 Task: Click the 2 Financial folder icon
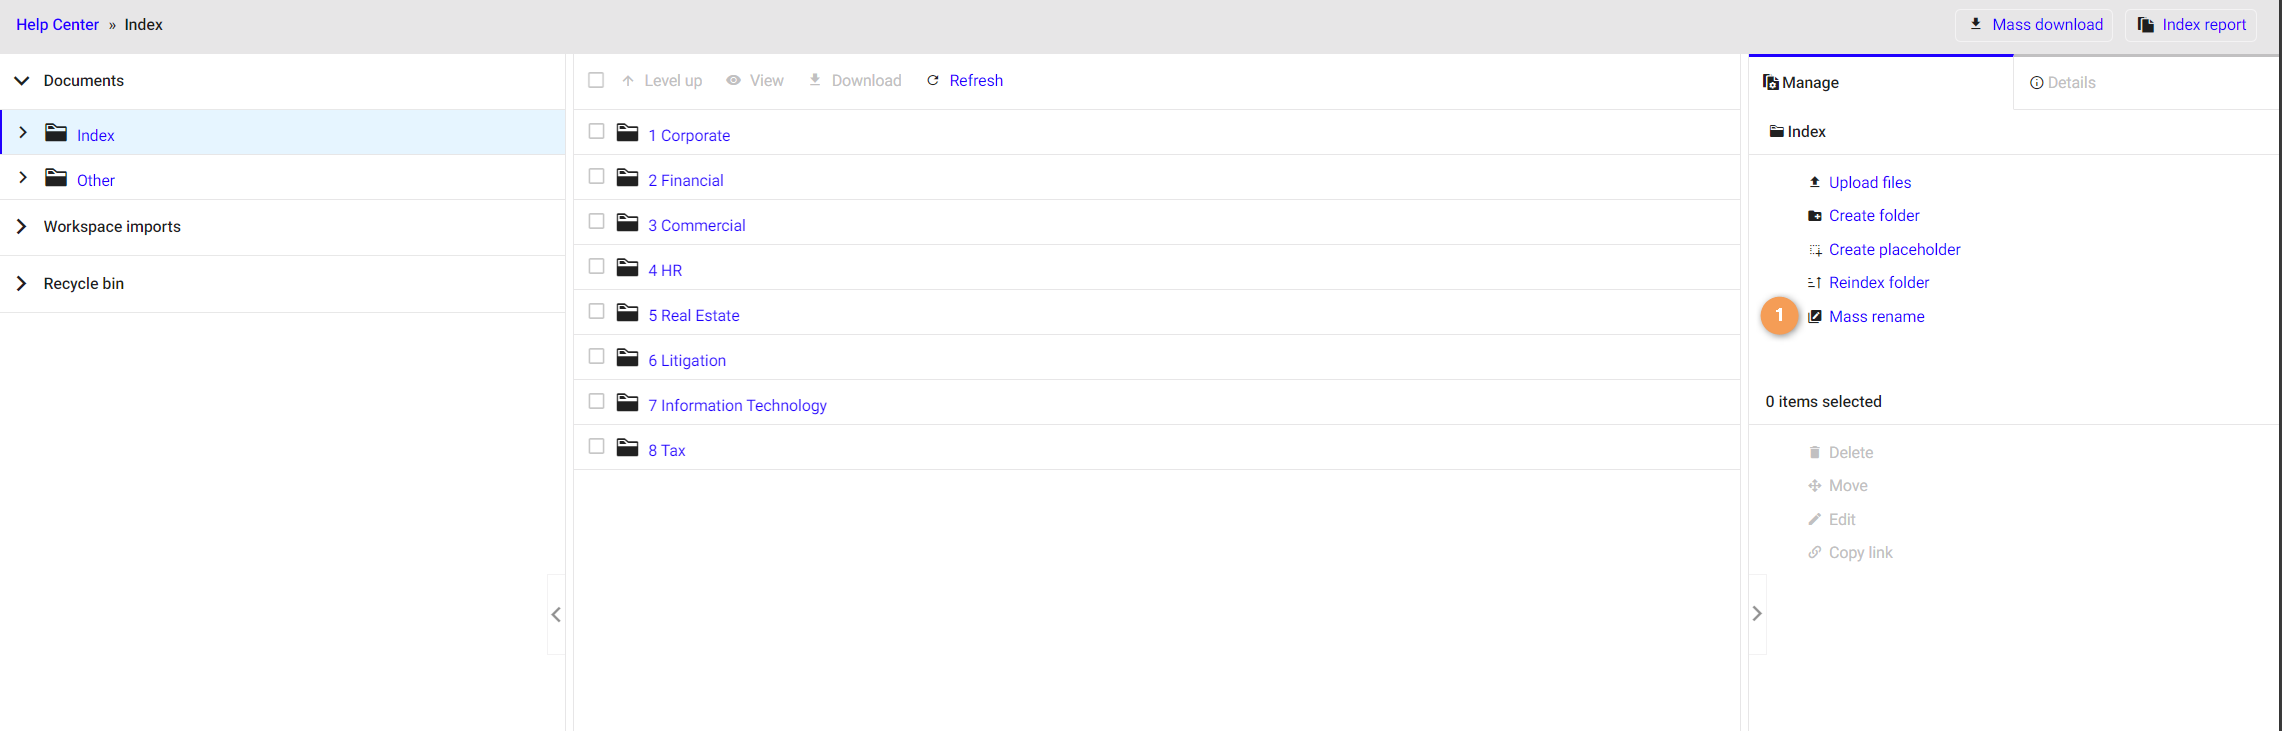[x=627, y=177]
